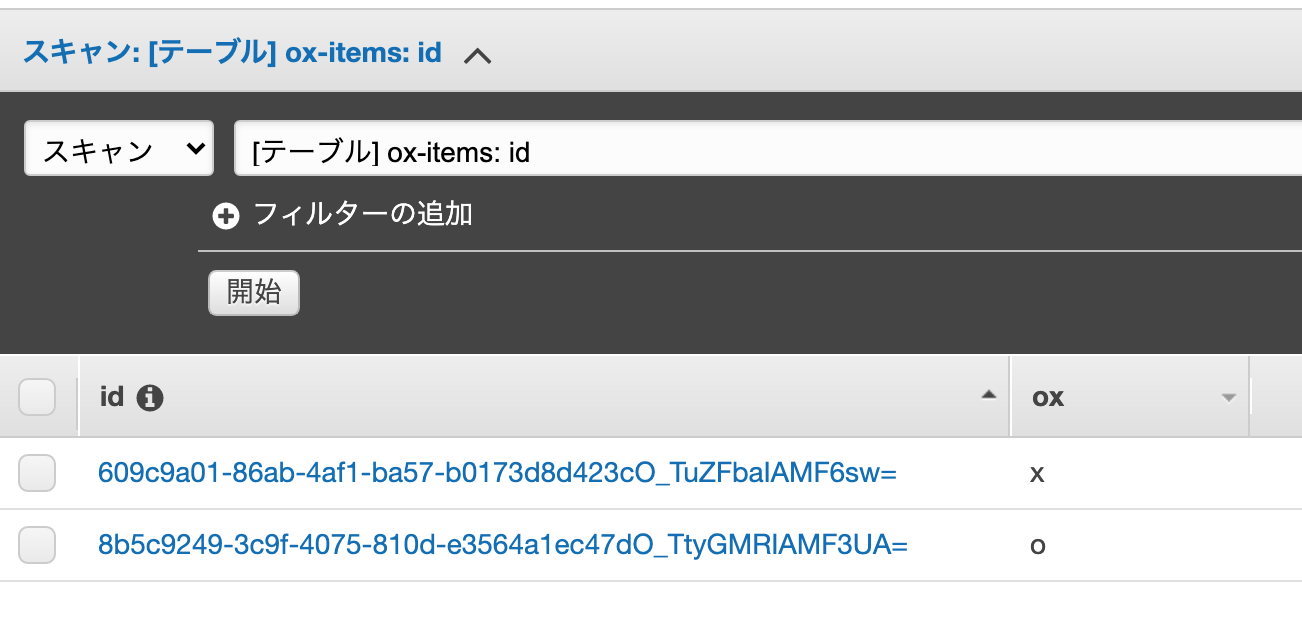1302x644 pixels.
Task: Click the 開始 button
Action: coord(254,293)
